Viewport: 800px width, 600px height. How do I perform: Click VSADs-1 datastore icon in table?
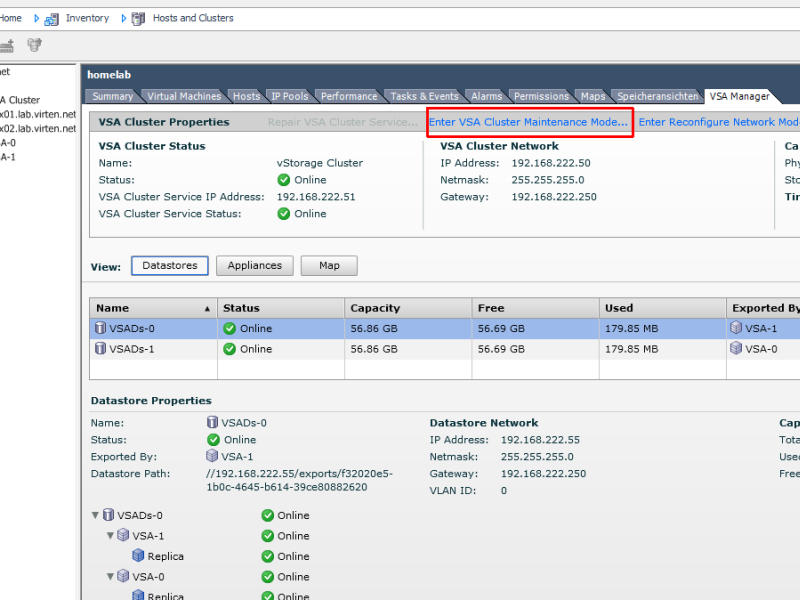(x=101, y=348)
